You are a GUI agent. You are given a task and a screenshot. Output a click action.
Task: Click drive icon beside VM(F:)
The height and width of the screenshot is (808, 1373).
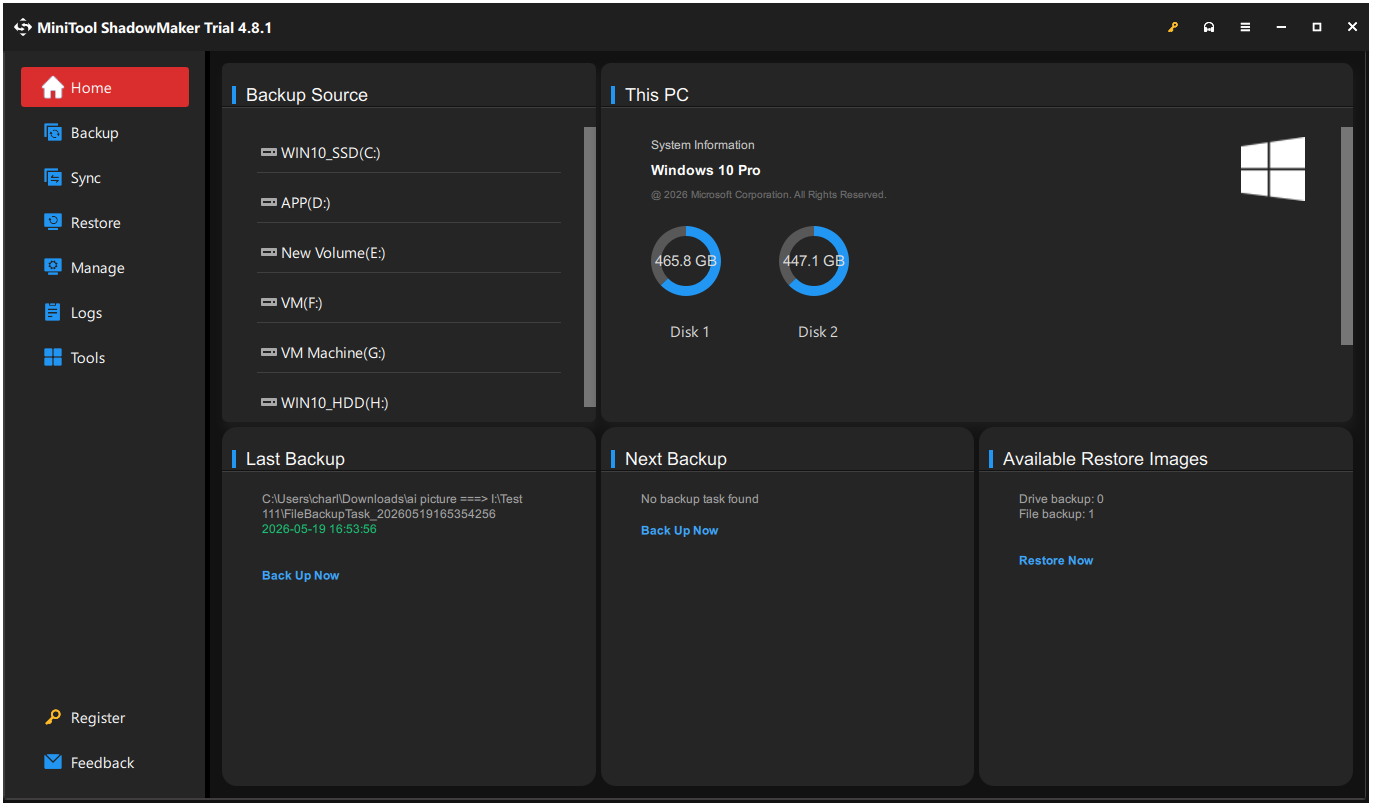click(x=269, y=303)
